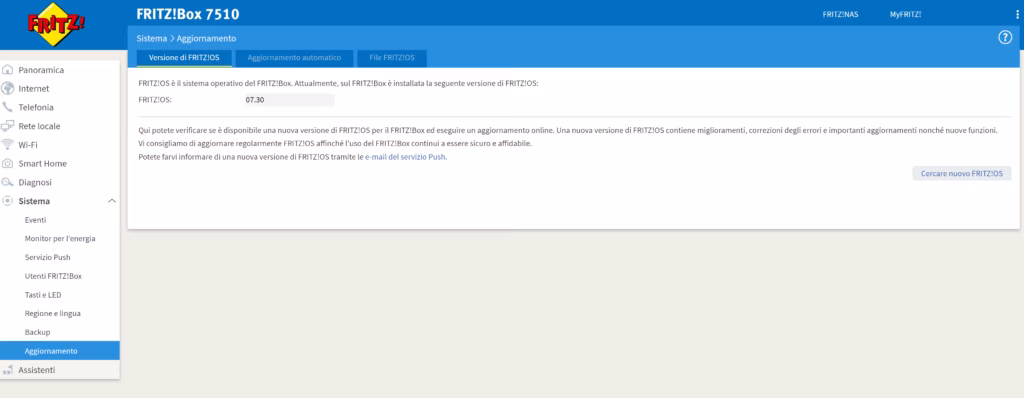
Task: Switch to File FRITZ!OS tab
Action: [x=392, y=58]
